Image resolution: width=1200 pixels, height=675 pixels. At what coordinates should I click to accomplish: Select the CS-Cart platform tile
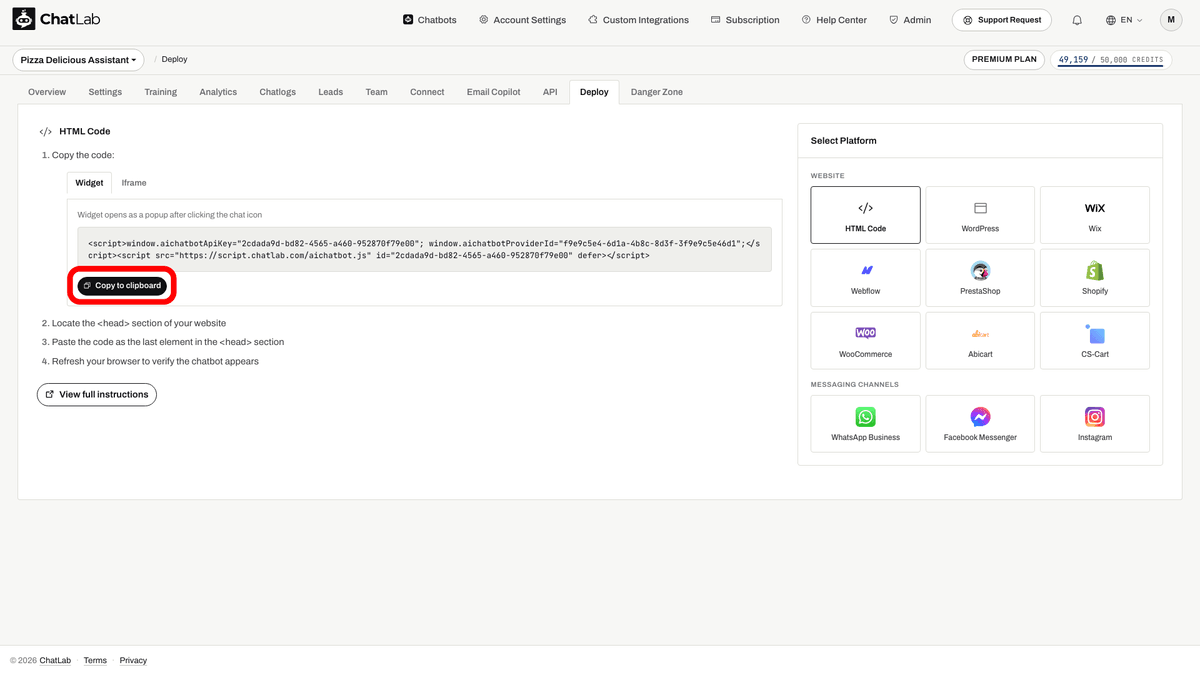pos(1095,341)
